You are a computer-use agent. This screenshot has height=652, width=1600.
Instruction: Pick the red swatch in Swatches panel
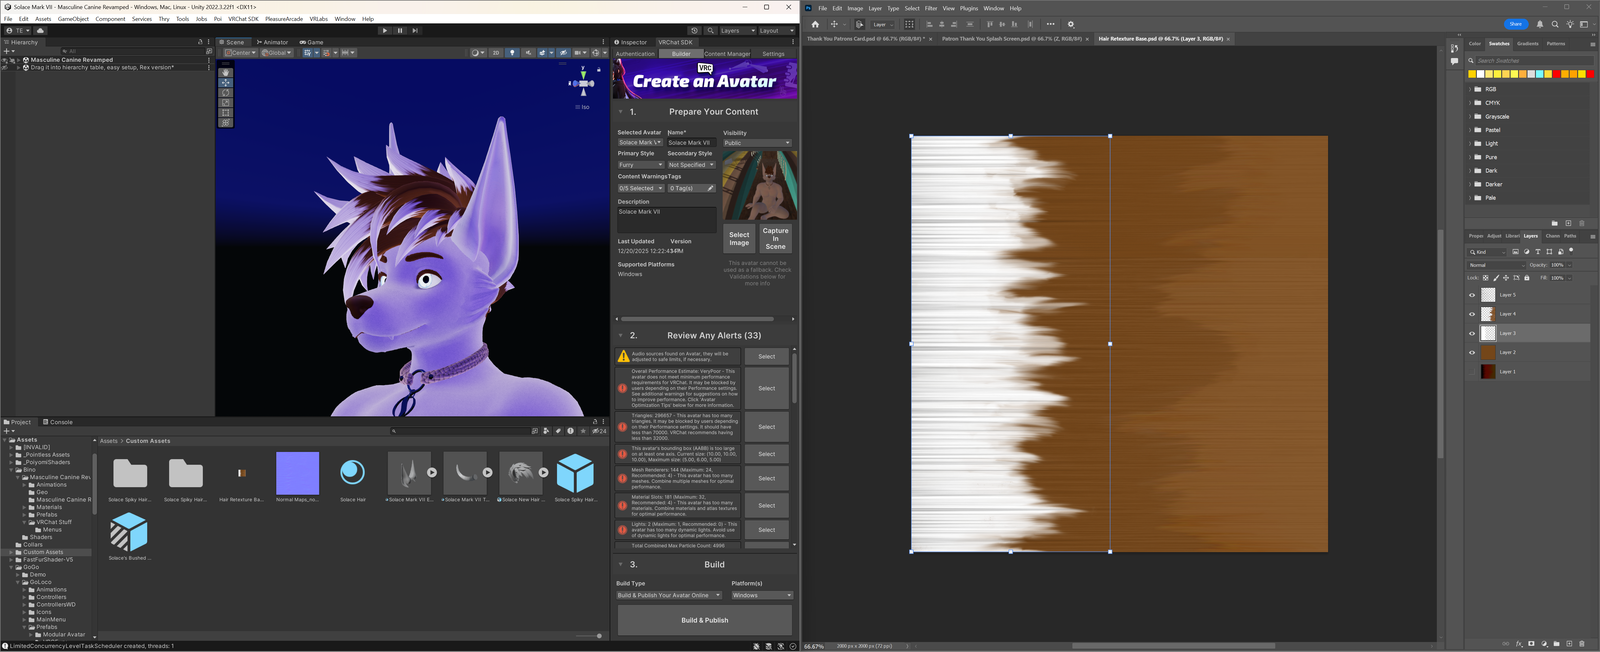(1590, 74)
